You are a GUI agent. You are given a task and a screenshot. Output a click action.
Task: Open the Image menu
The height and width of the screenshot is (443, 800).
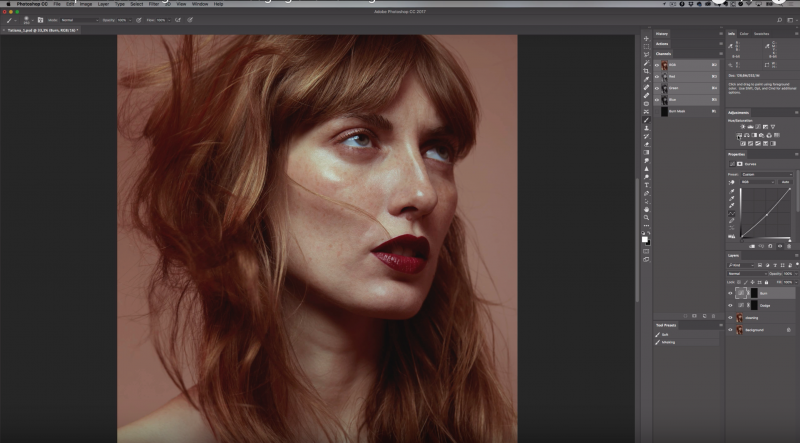[x=86, y=4]
